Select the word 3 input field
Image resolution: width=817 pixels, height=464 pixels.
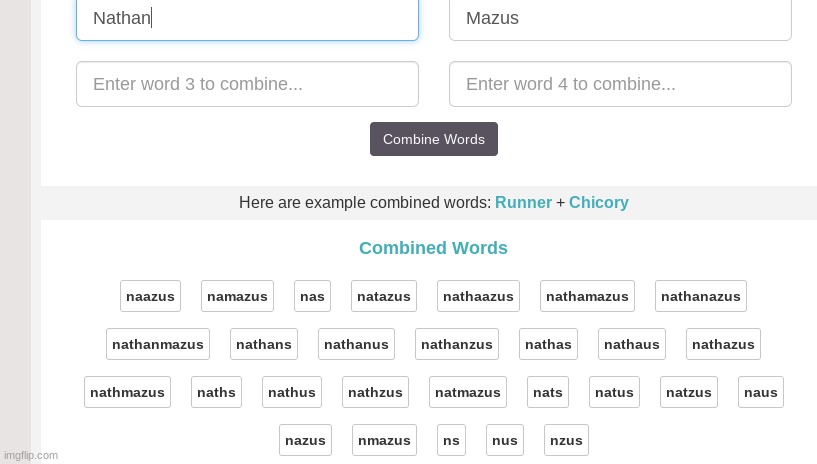(247, 84)
